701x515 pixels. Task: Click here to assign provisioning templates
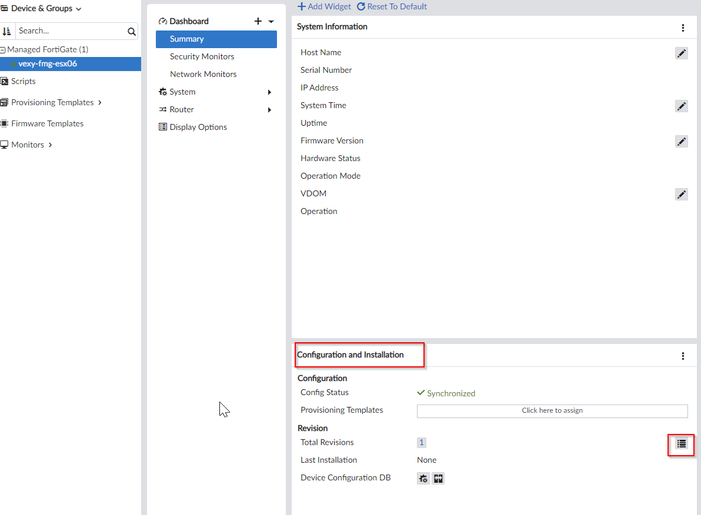coord(552,411)
